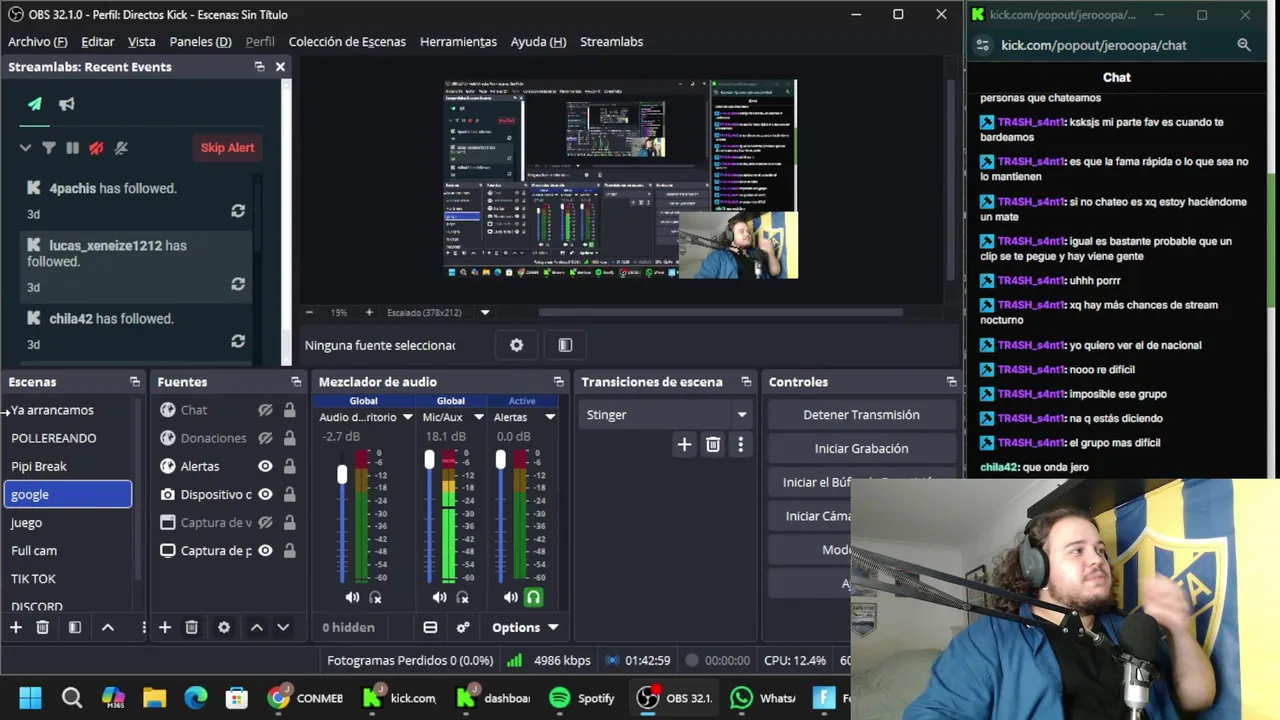Viewport: 1280px width, 720px height.
Task: Show the hidden Captura de ventana source
Action: [265, 522]
